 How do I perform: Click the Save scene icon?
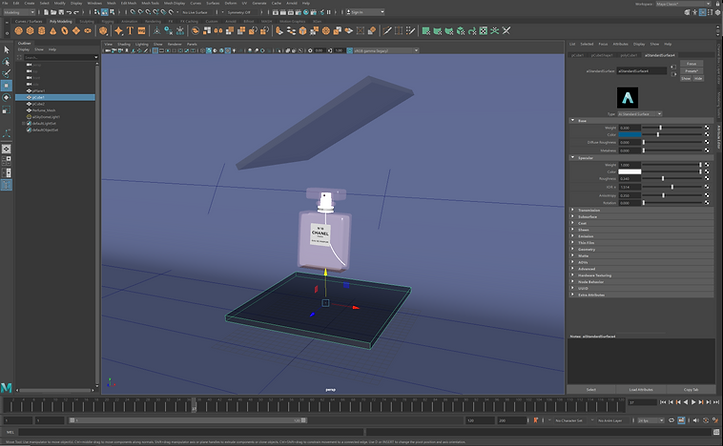coord(61,12)
